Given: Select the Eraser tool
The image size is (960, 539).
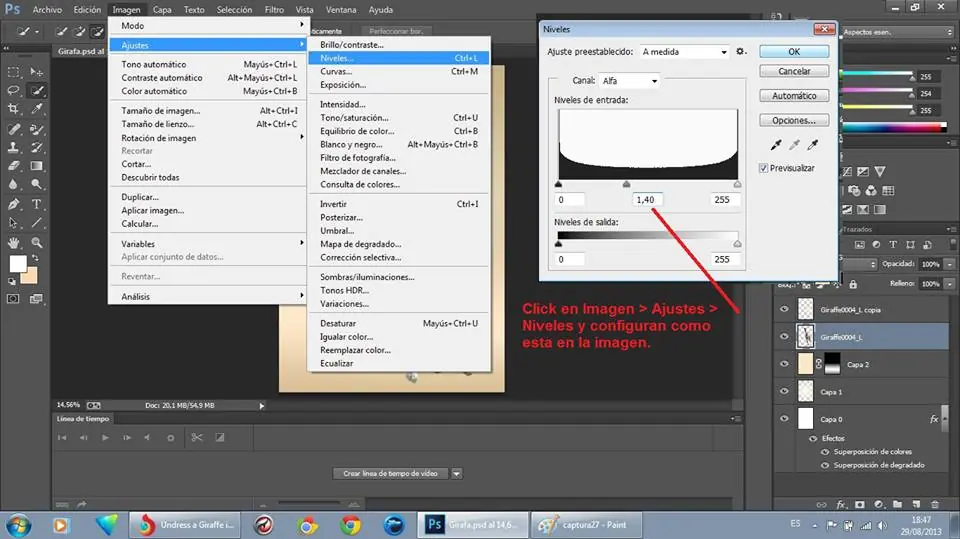Looking at the screenshot, I should tap(13, 165).
